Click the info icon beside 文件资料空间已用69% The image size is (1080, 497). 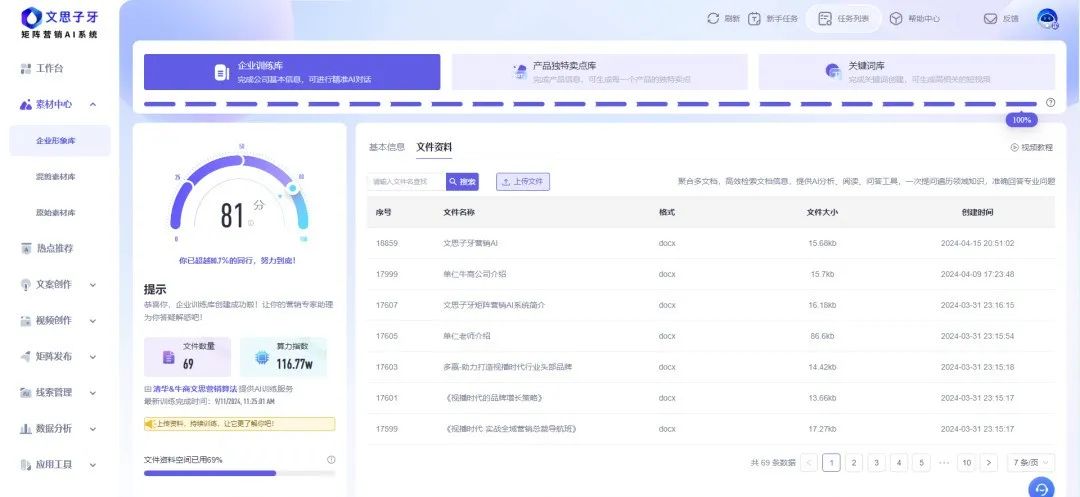click(331, 460)
